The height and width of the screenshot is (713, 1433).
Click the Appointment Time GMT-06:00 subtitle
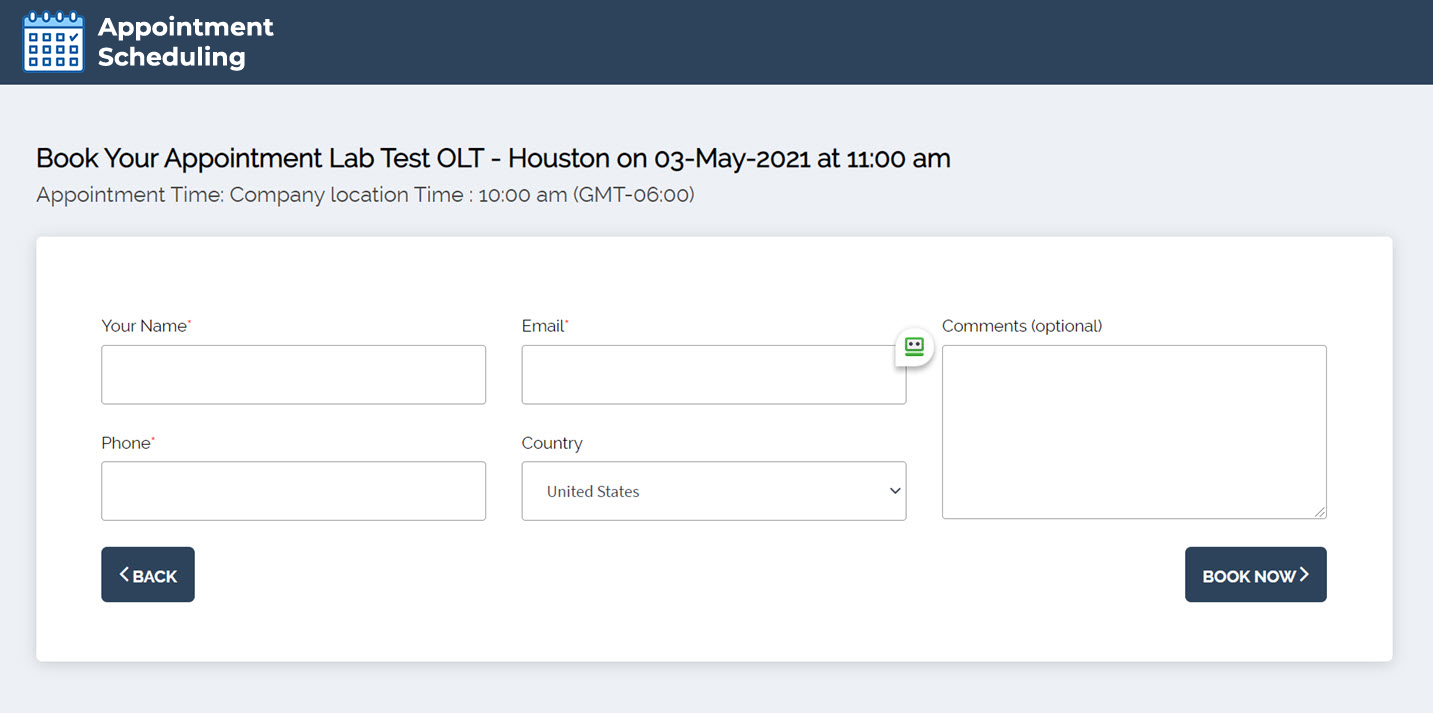(x=365, y=195)
